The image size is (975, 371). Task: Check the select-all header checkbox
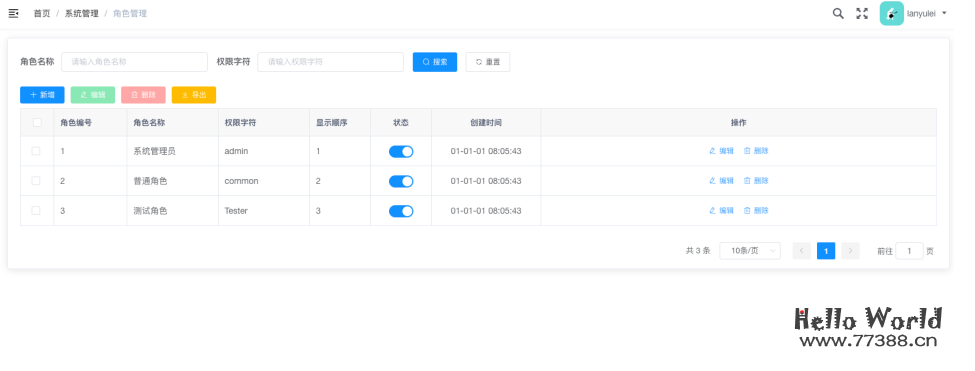[37, 122]
